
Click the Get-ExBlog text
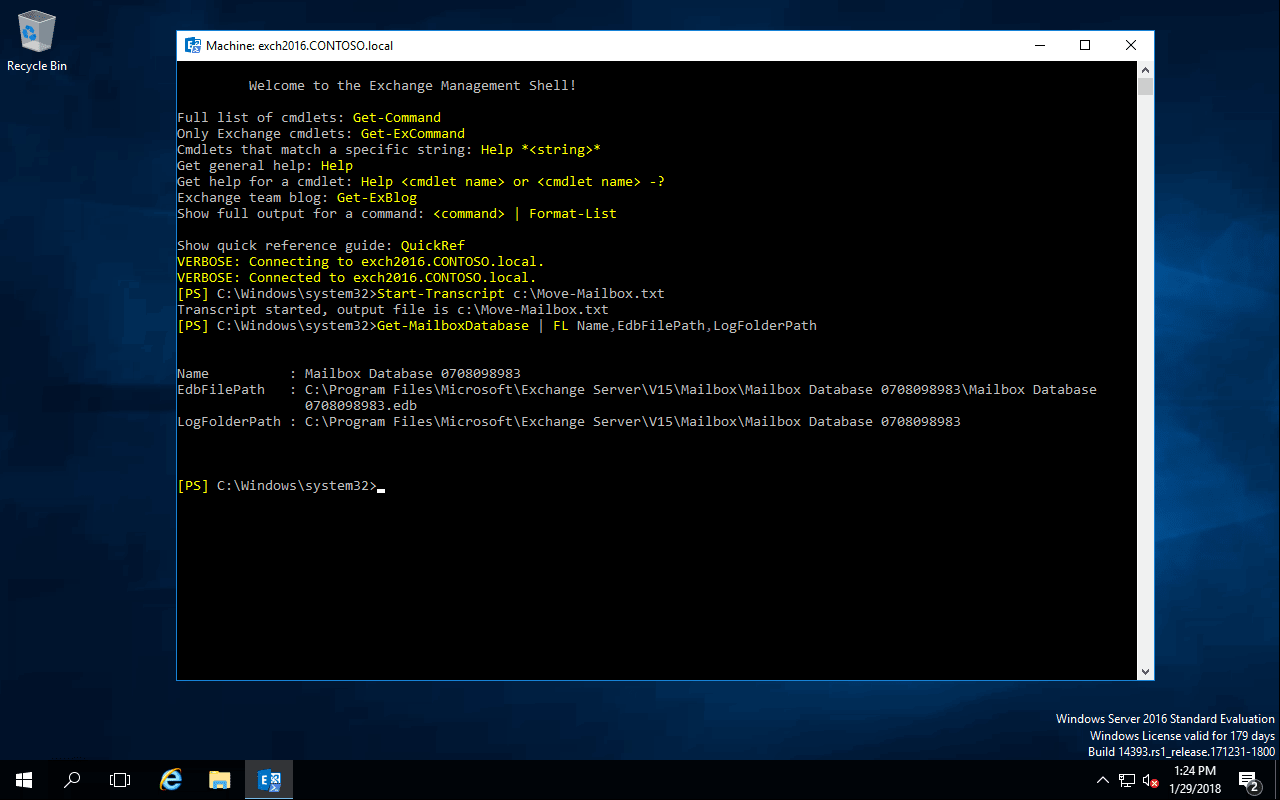(x=377, y=198)
